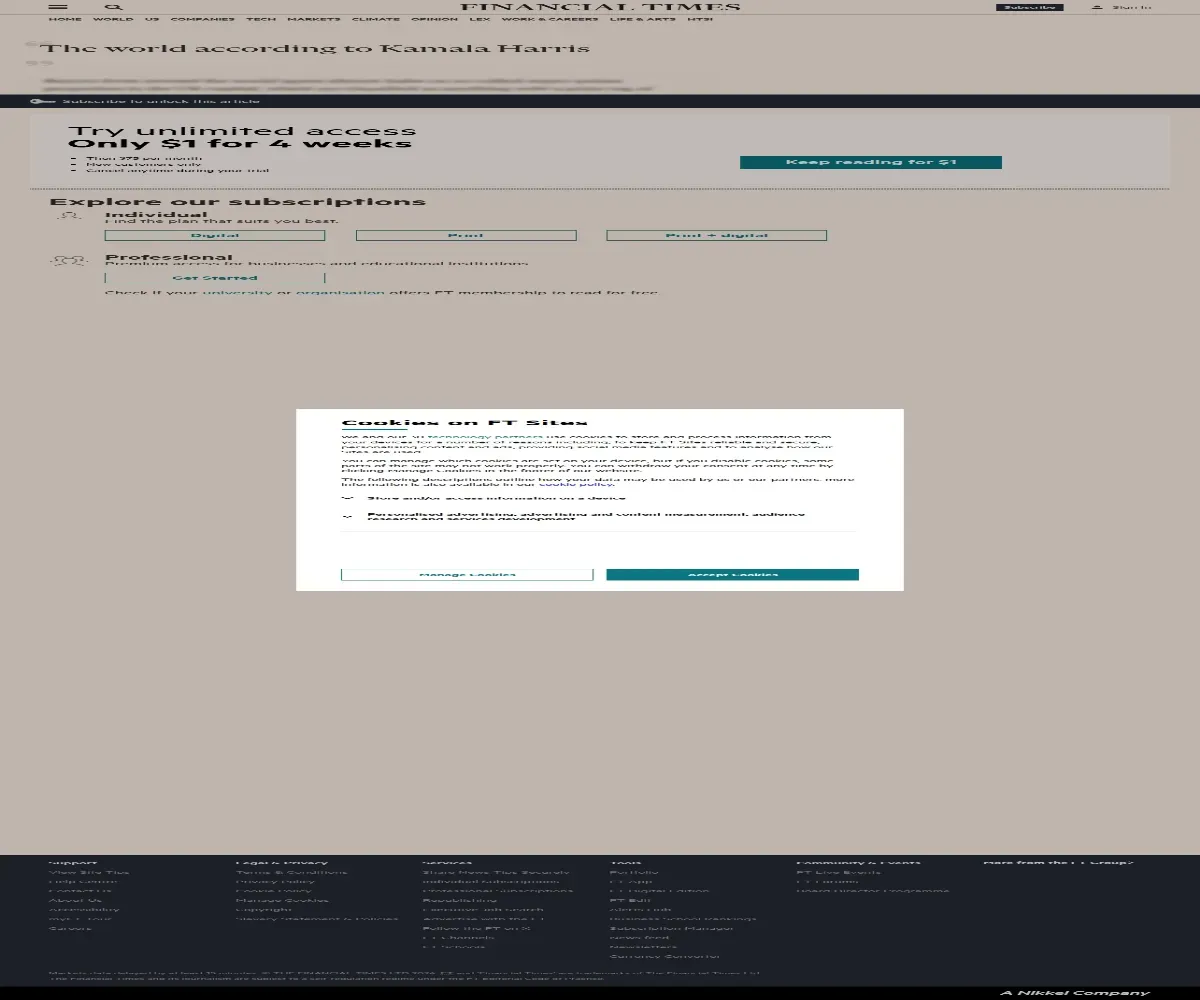Click the Subscribe button in header
Viewport: 1200px width, 1000px height.
tap(1029, 7)
